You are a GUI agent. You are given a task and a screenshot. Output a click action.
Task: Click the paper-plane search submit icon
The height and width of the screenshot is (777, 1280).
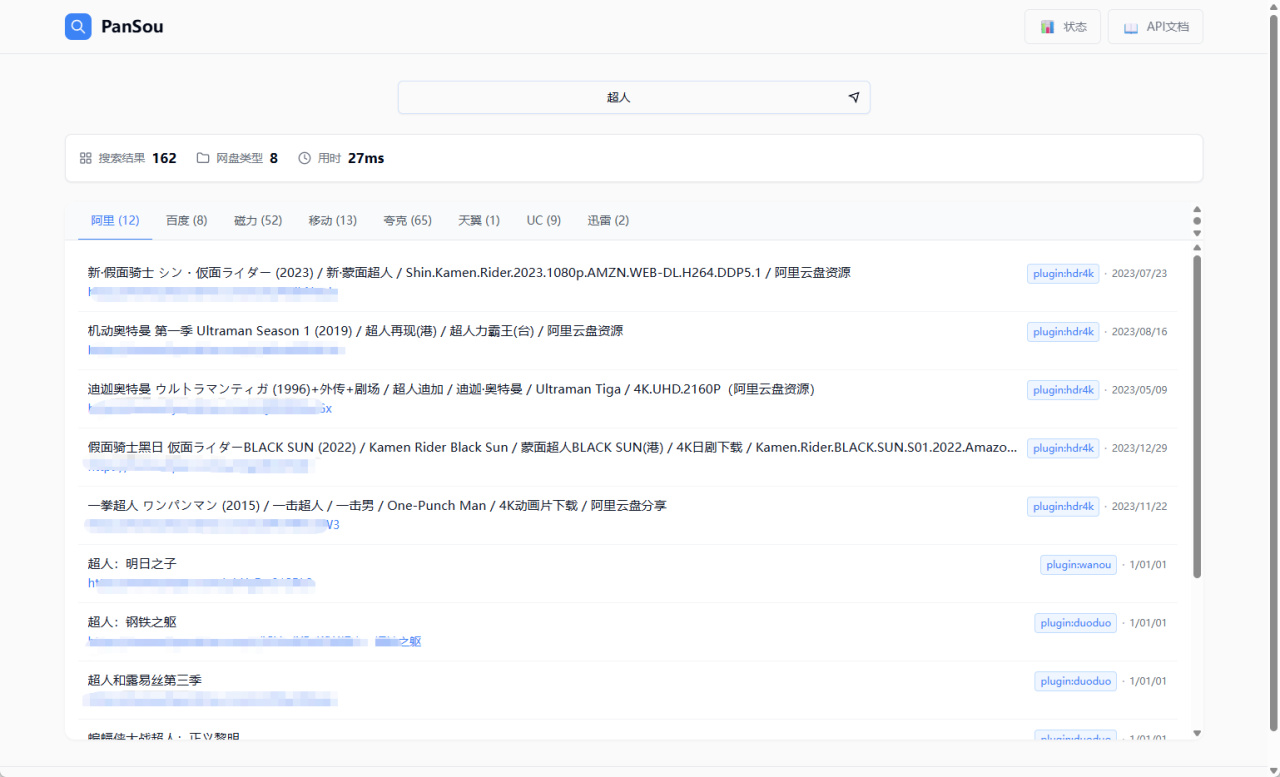tap(854, 97)
